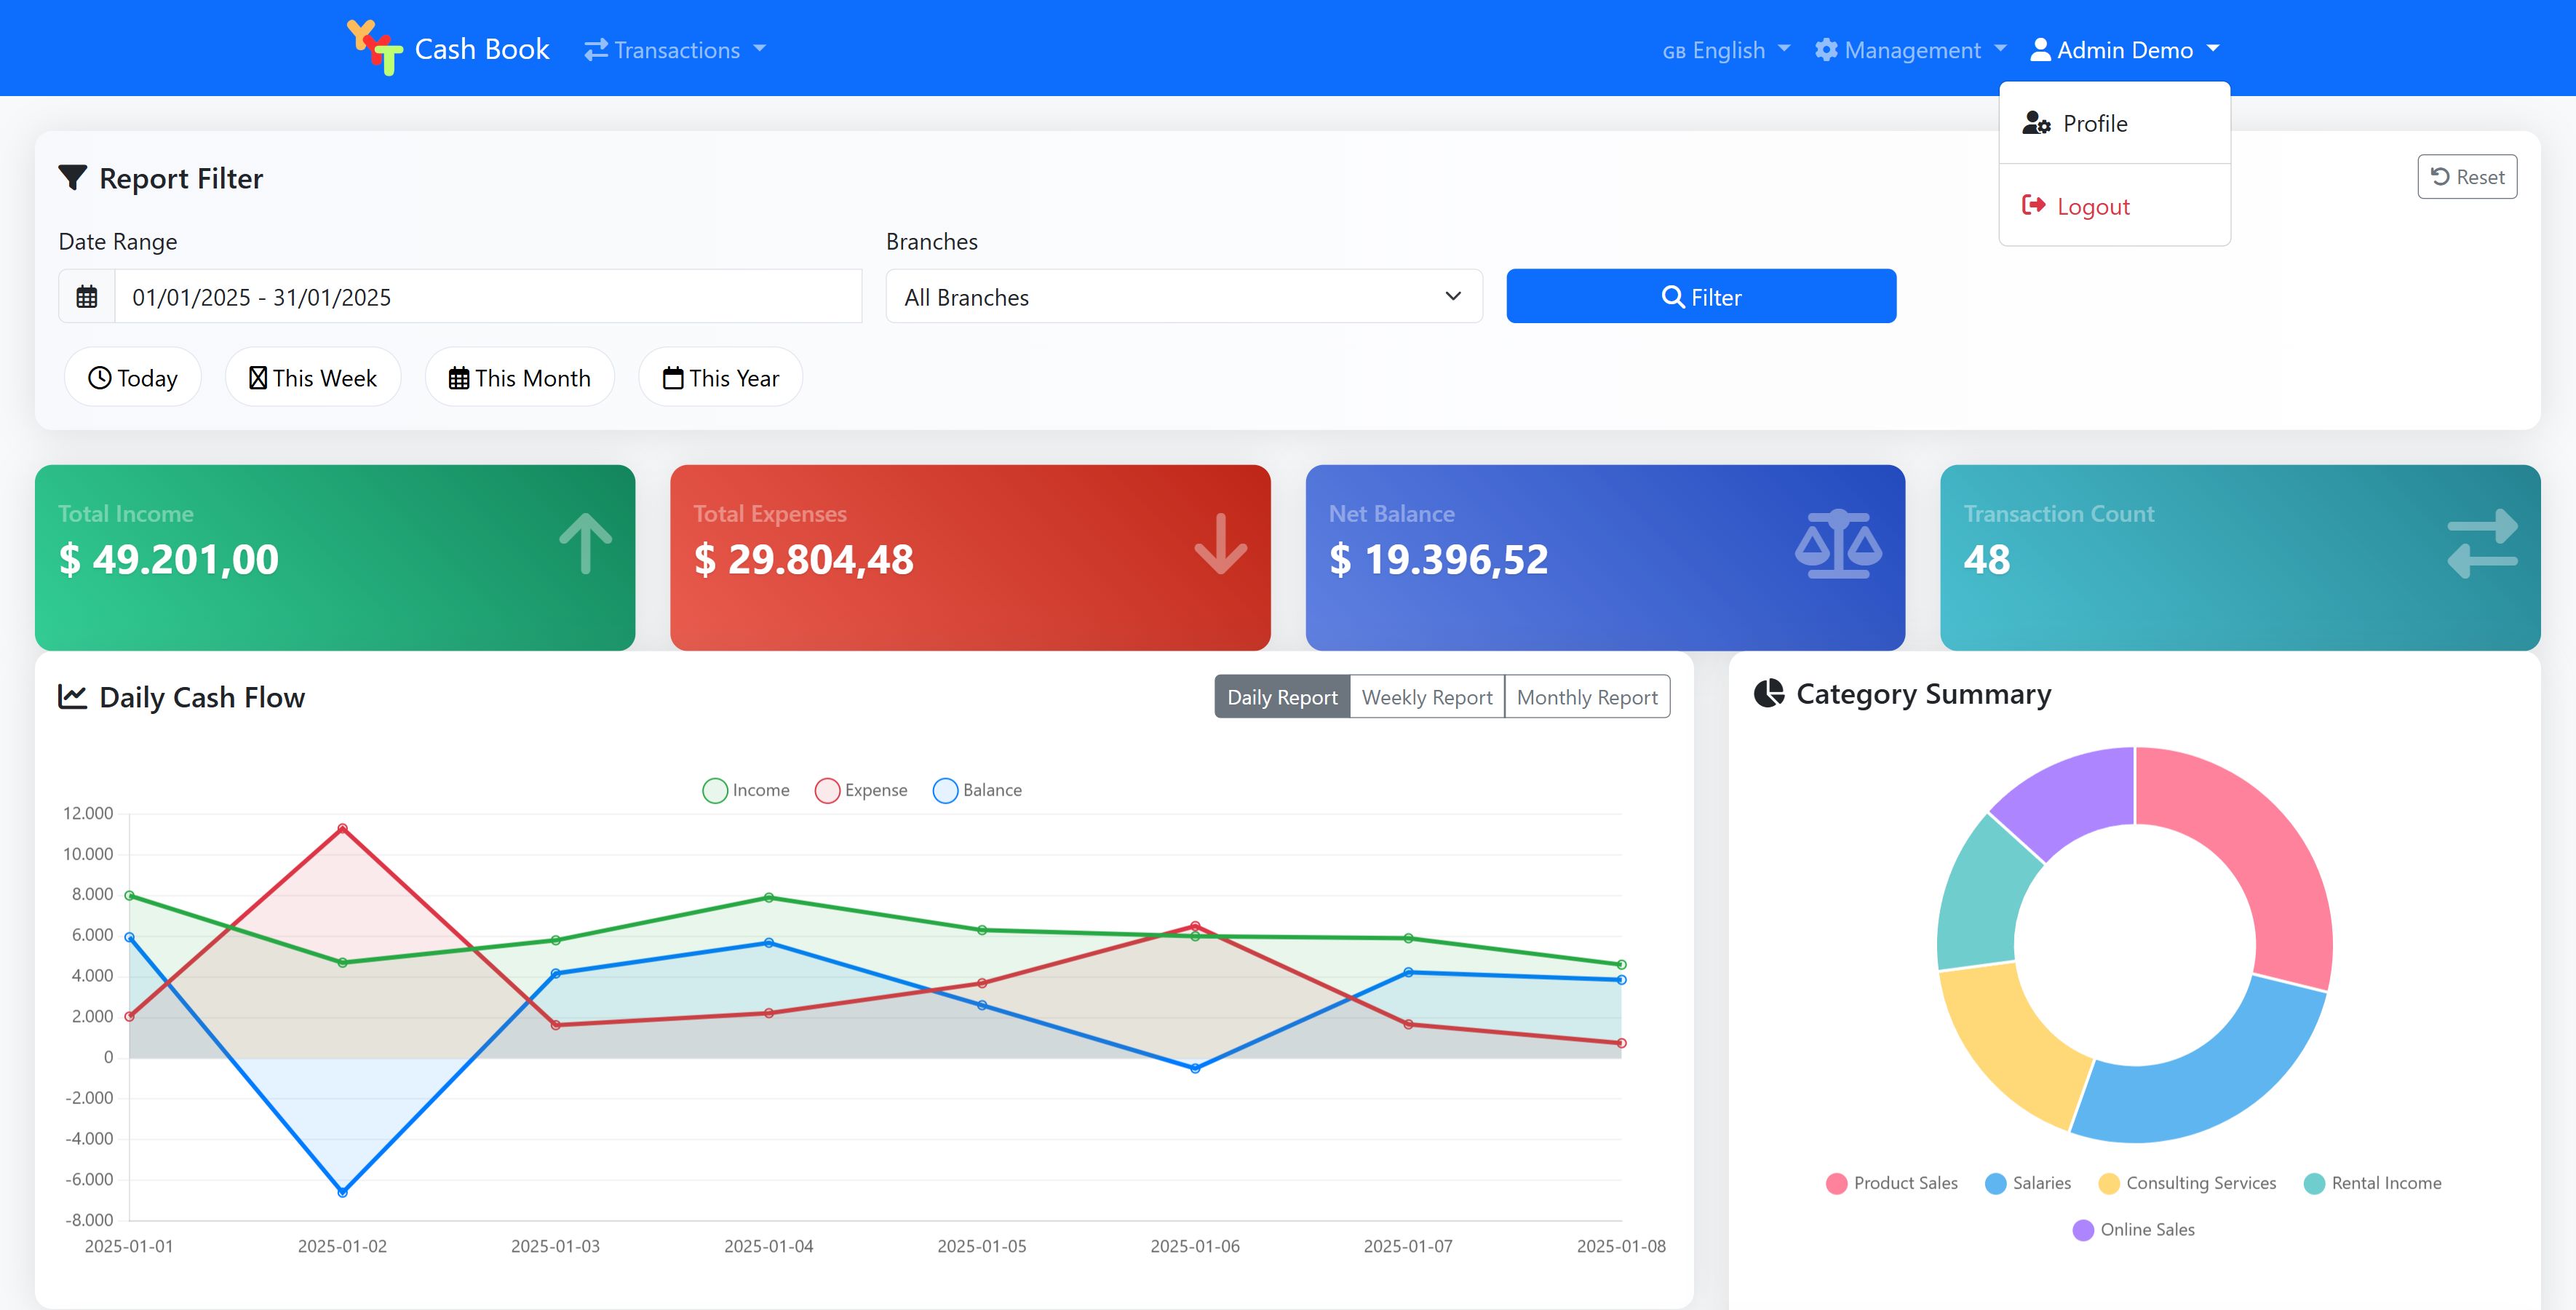This screenshot has height=1310, width=2576.
Task: Click the up arrow icon on Total Income
Action: pyautogui.click(x=585, y=544)
